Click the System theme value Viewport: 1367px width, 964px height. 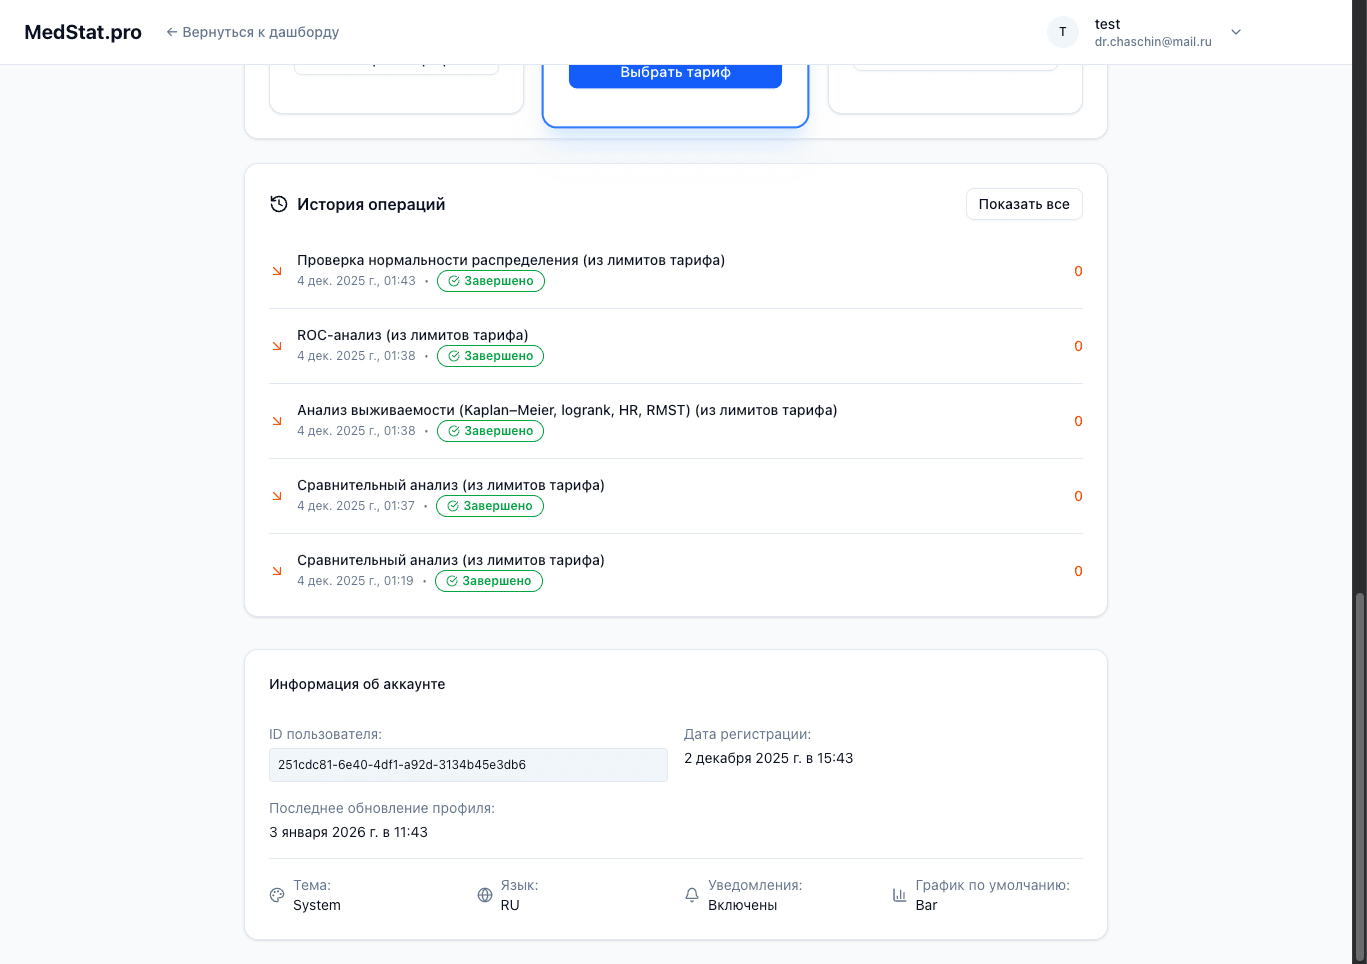(x=317, y=905)
